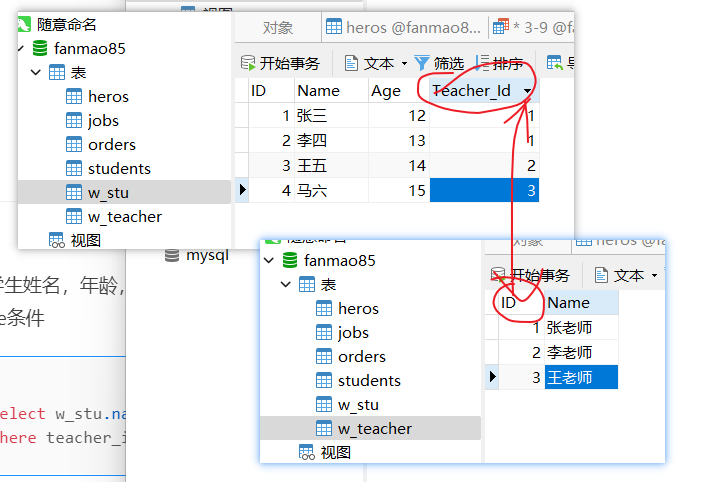Switch to the heros @fanmao8... tab

(x=403, y=28)
